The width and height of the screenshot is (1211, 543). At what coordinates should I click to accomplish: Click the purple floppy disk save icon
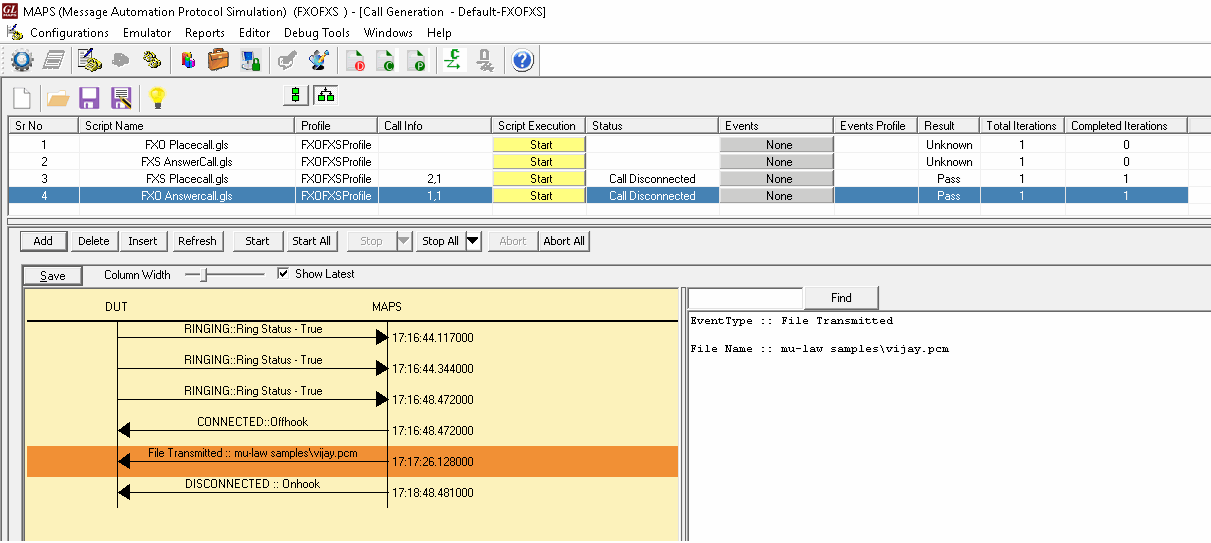89,97
